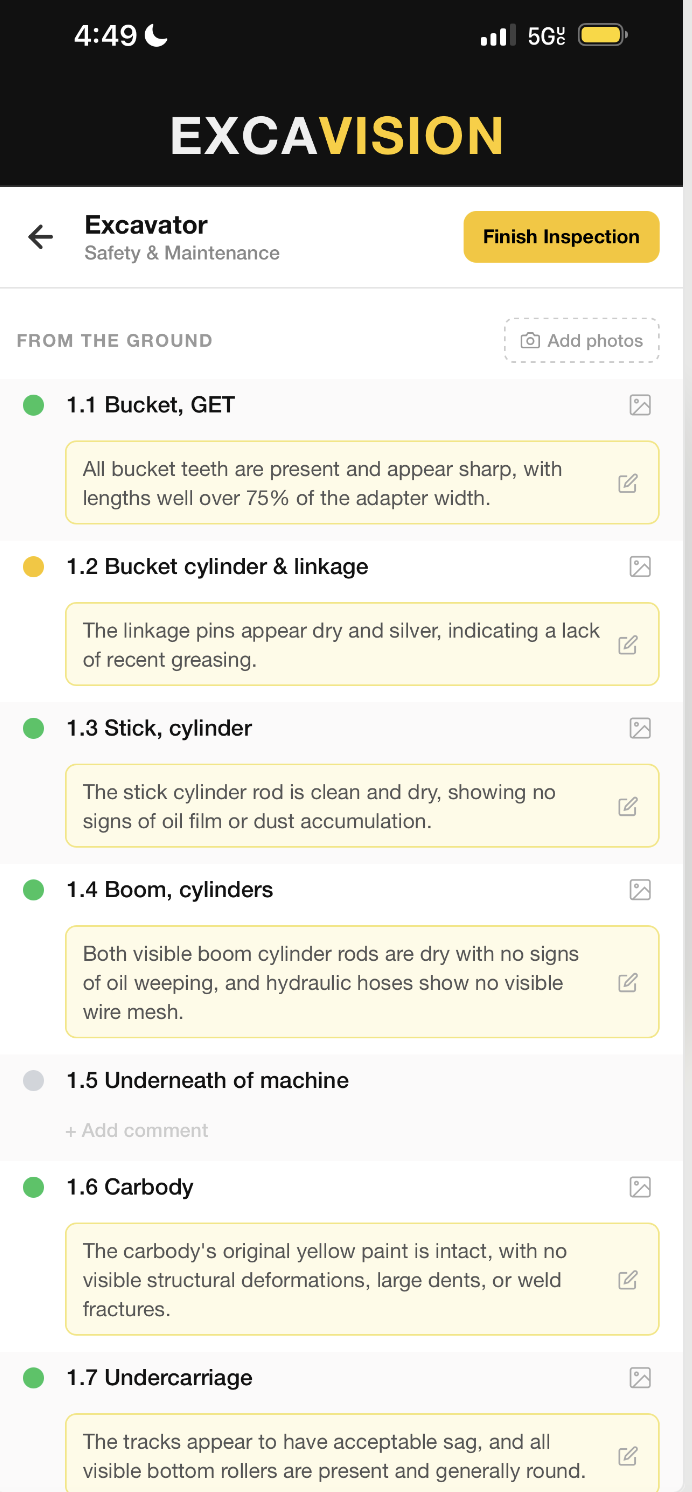Edit the stick cylinder rod comment

(x=628, y=807)
